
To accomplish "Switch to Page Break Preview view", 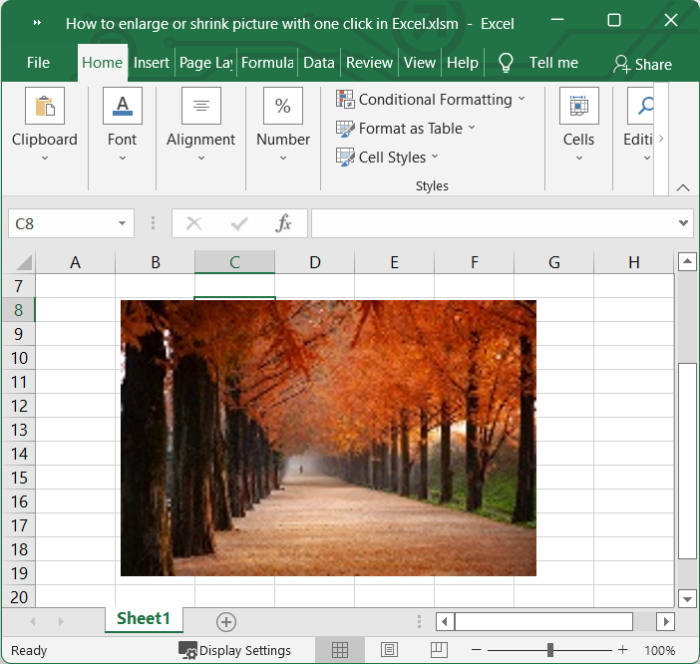I will tap(438, 650).
